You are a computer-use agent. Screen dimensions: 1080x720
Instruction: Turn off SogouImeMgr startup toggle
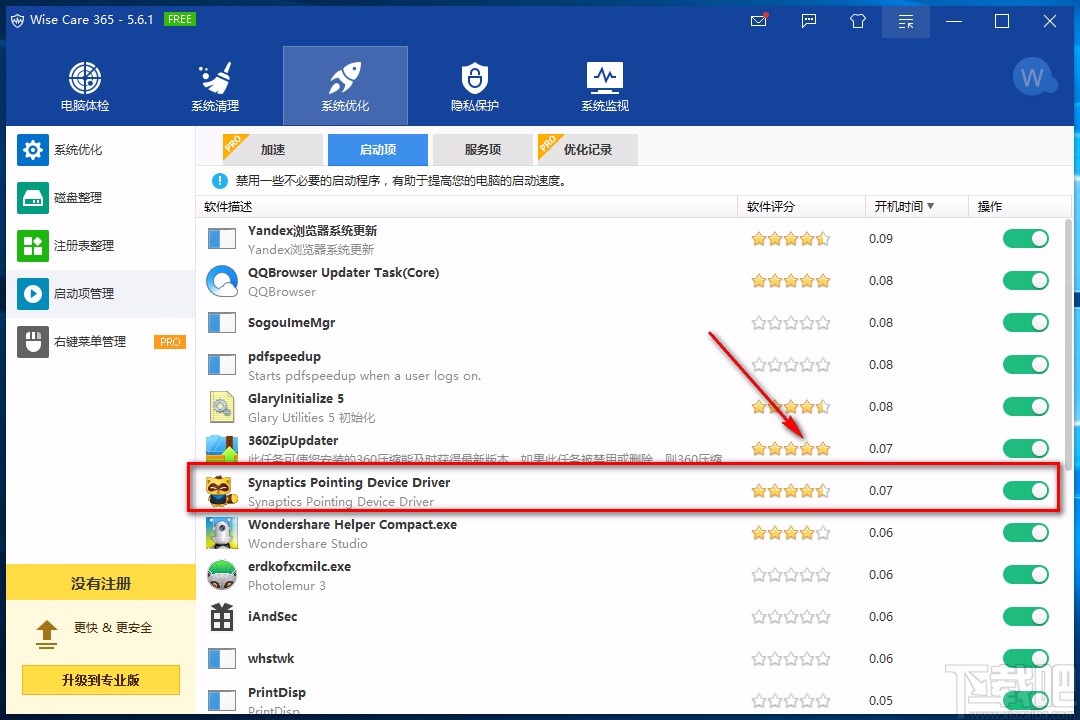click(x=1026, y=322)
